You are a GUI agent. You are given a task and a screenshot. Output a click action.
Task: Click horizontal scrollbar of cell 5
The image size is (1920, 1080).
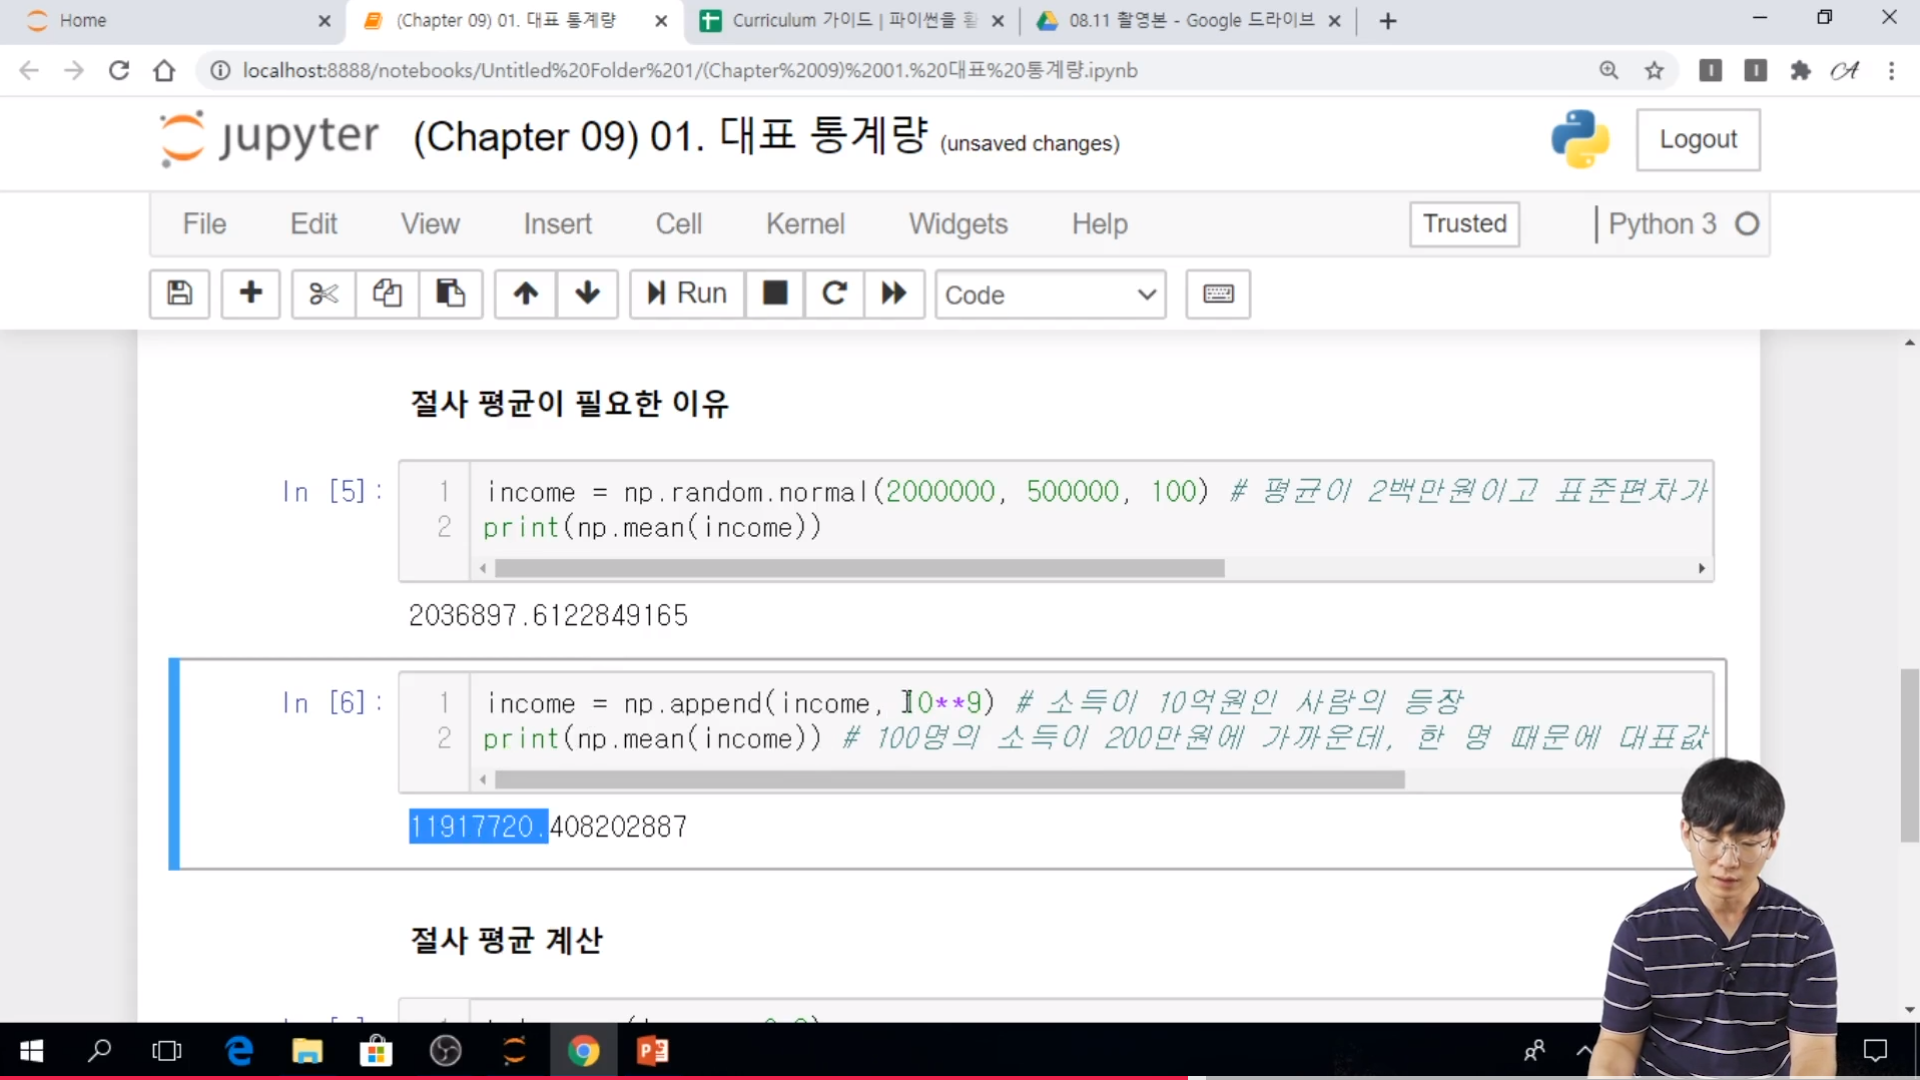(860, 568)
